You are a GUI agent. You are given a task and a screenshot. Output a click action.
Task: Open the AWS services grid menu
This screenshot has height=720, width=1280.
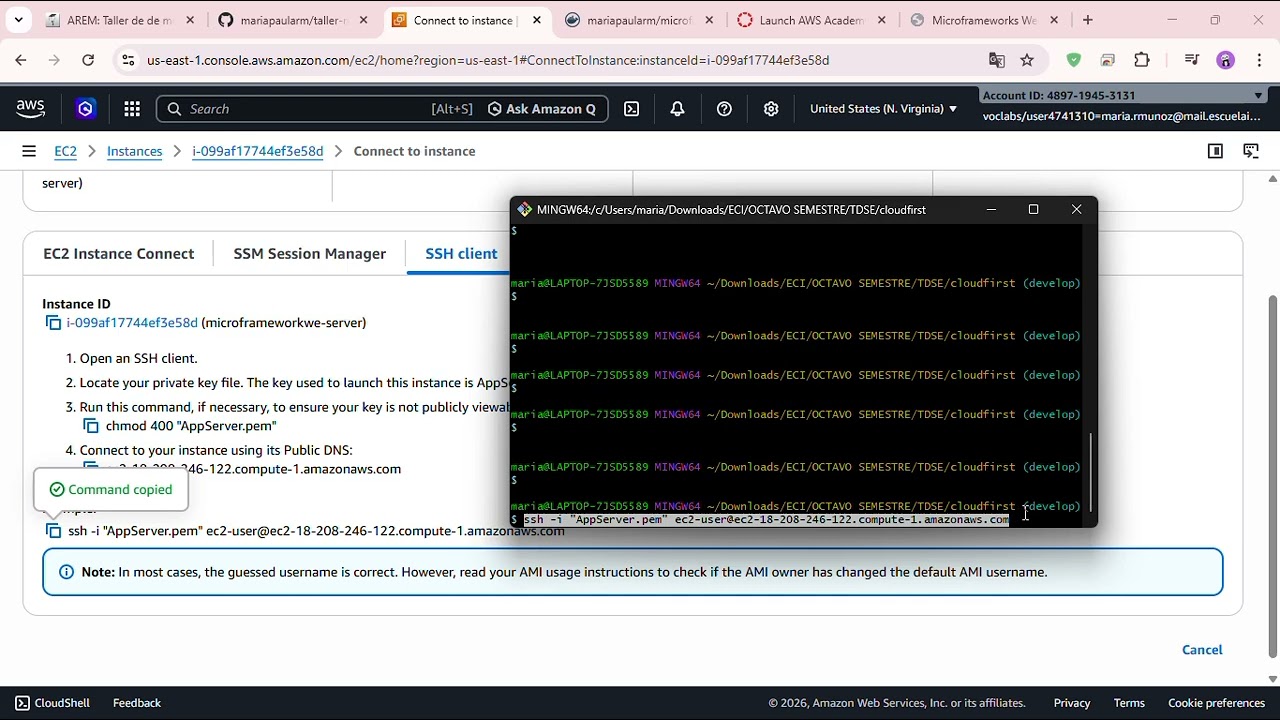tap(131, 109)
